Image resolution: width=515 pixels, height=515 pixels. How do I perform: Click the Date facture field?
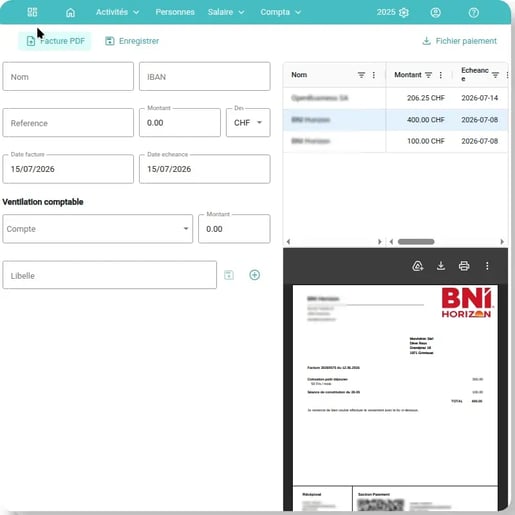pos(68,169)
